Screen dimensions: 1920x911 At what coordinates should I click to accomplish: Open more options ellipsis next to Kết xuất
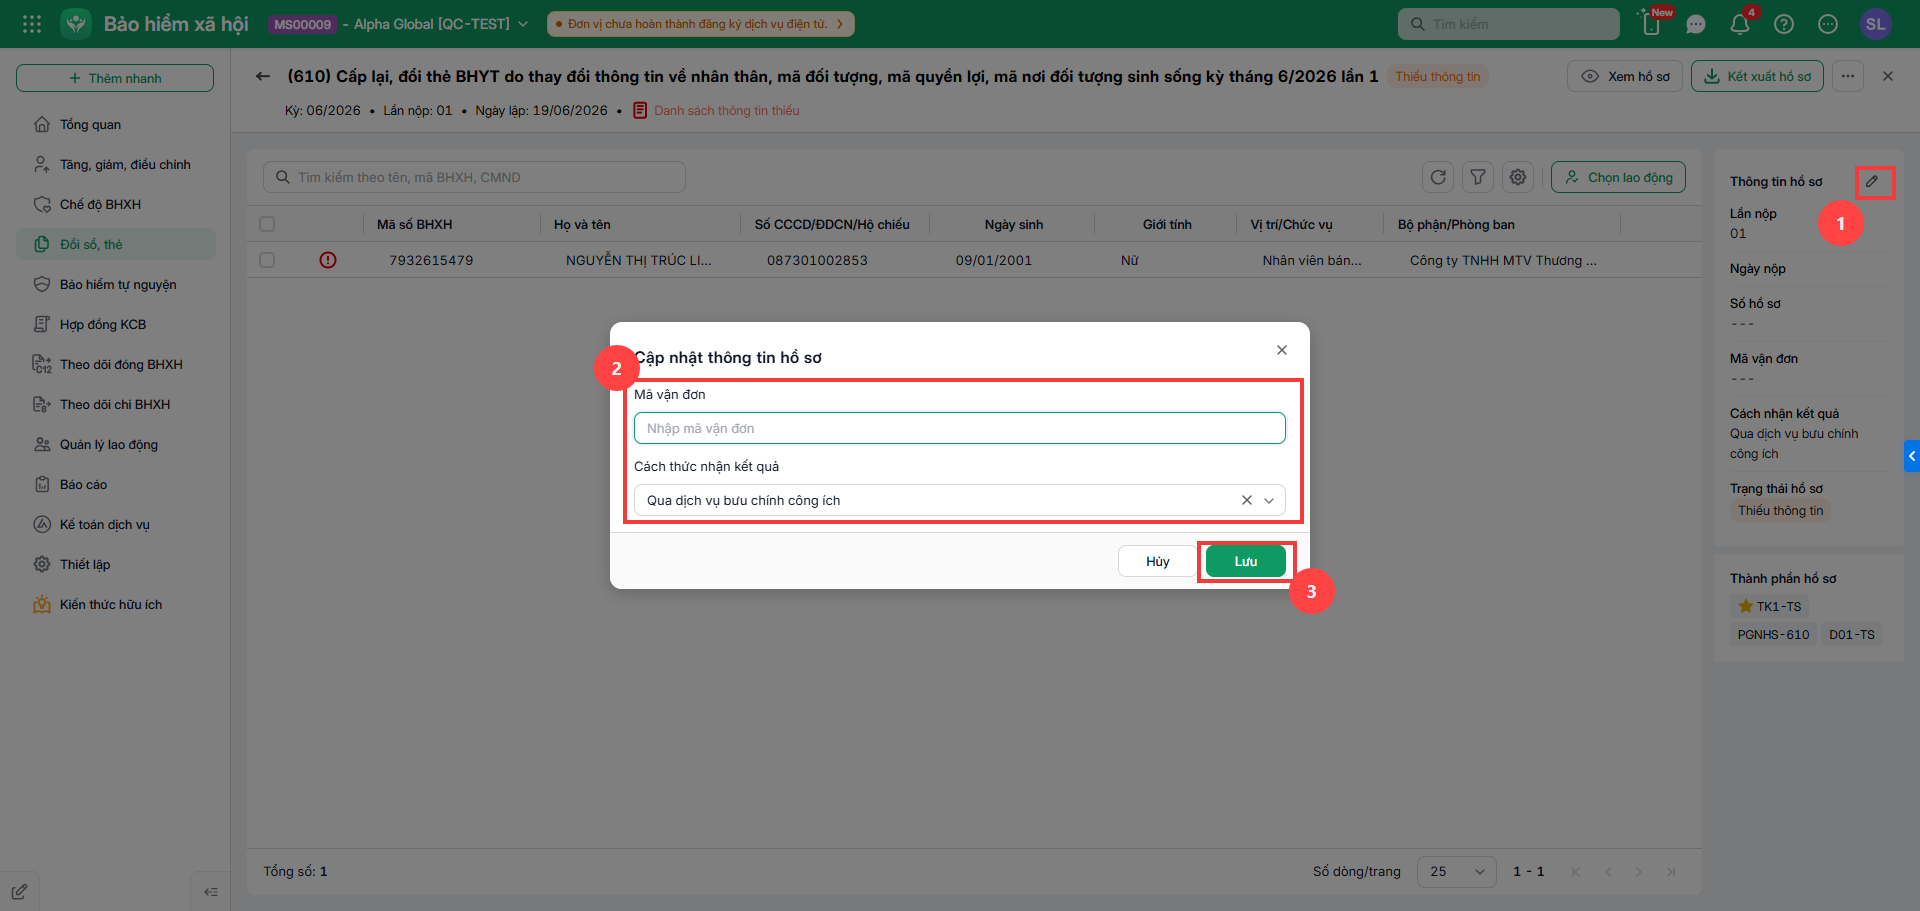1848,76
